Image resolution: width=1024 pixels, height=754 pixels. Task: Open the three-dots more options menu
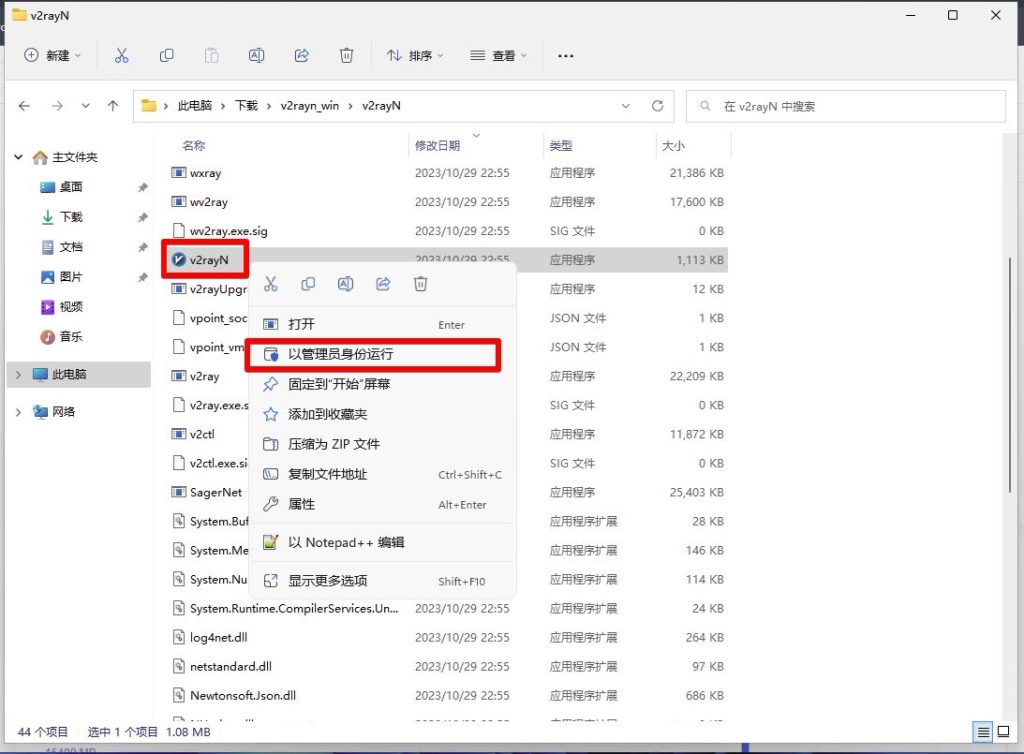point(566,56)
